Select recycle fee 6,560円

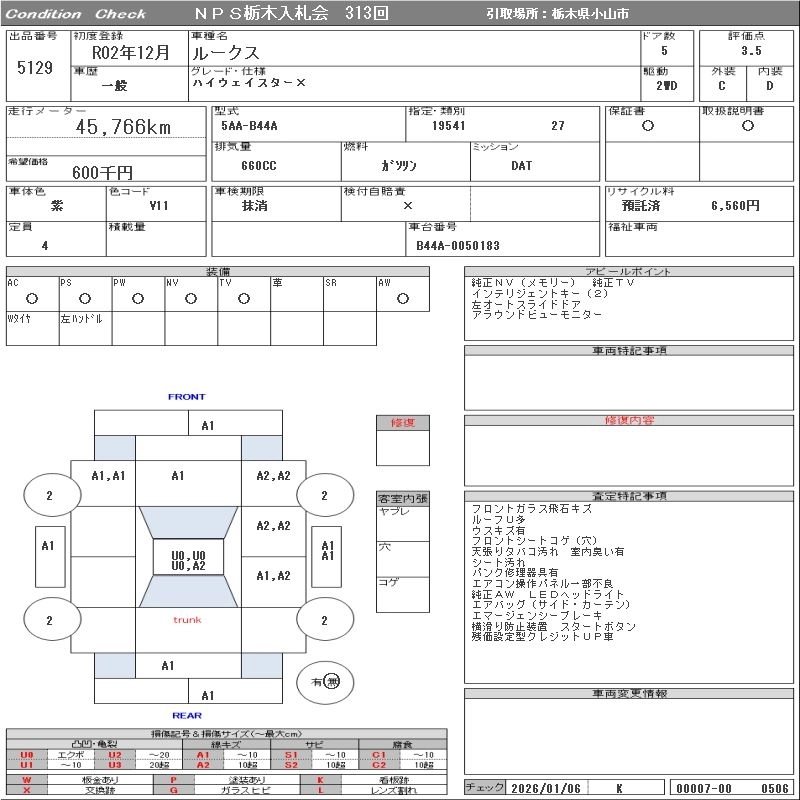[x=735, y=206]
